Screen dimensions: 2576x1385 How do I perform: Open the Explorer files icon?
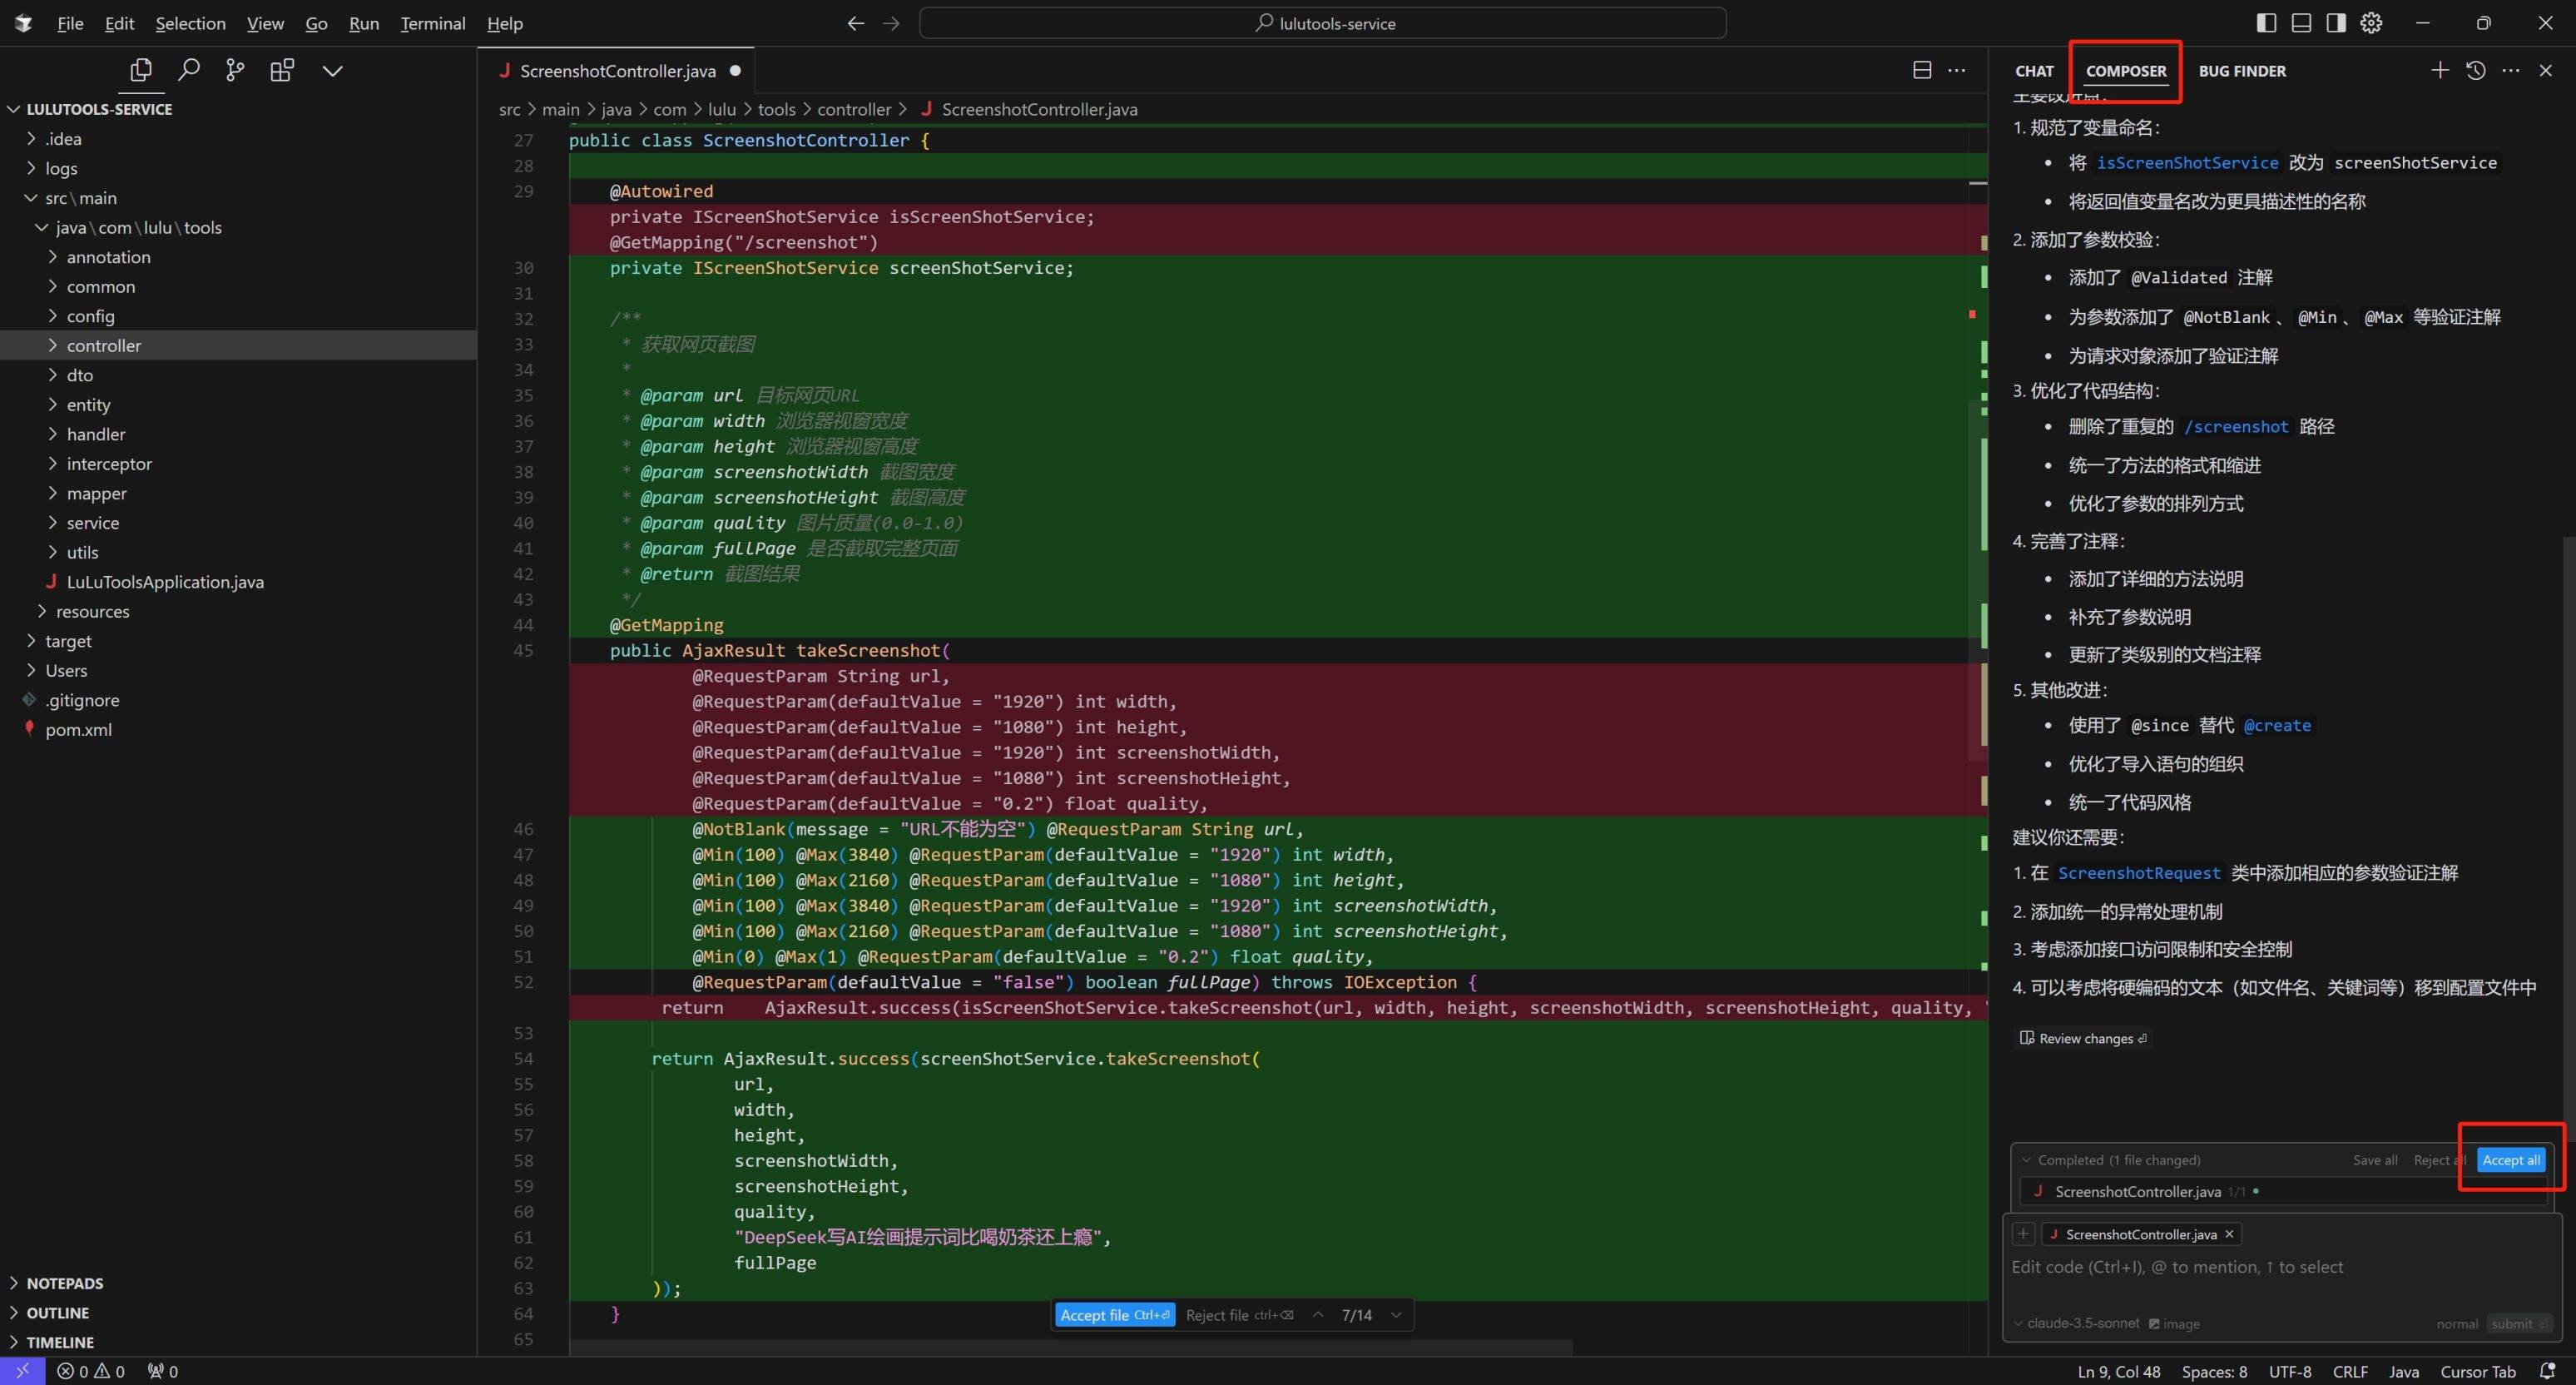click(141, 70)
